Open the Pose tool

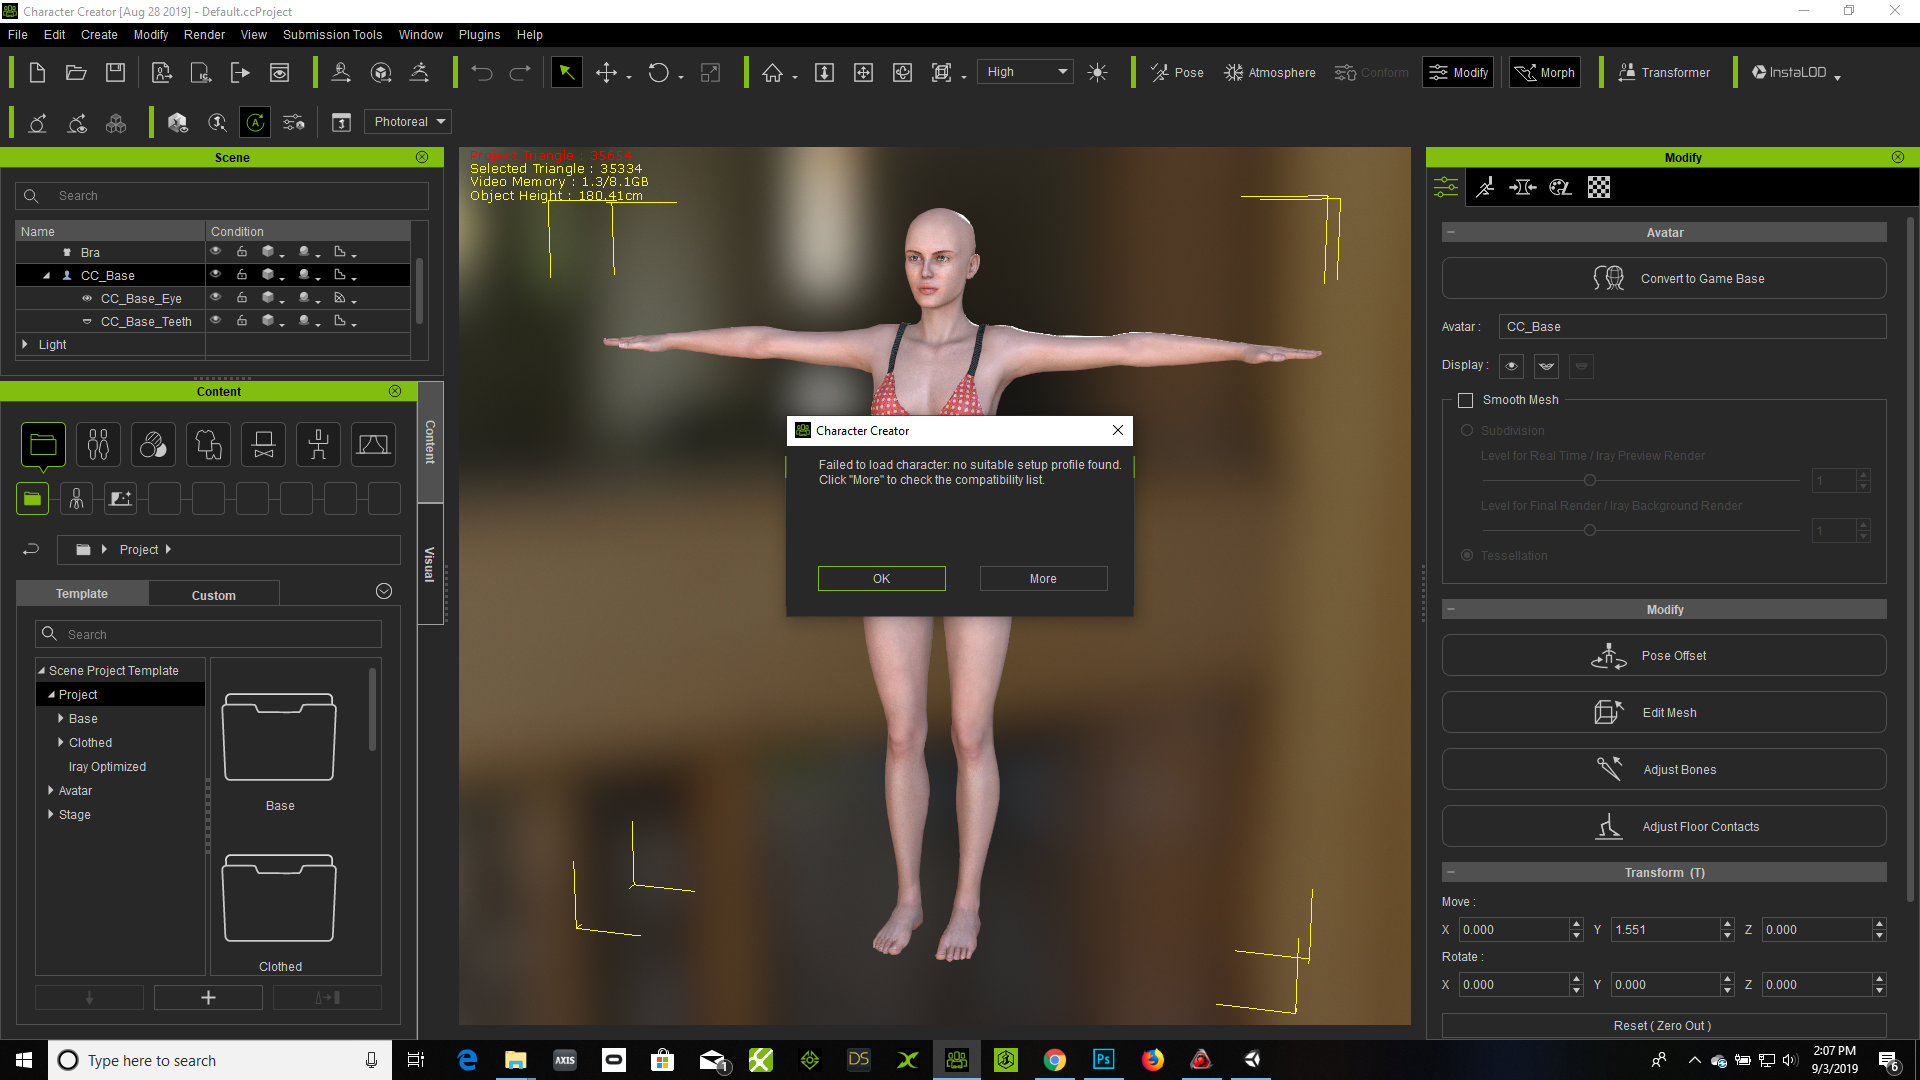point(1177,72)
